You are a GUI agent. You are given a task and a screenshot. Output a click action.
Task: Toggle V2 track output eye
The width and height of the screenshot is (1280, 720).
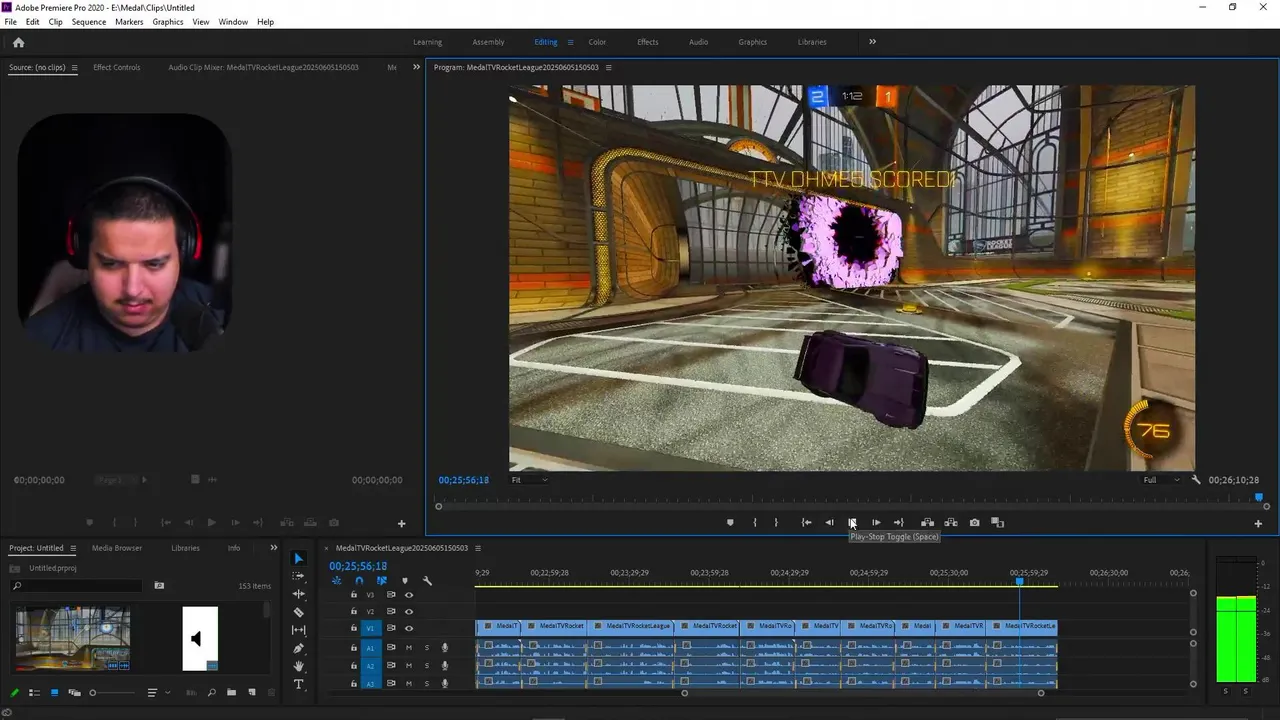tap(408, 611)
